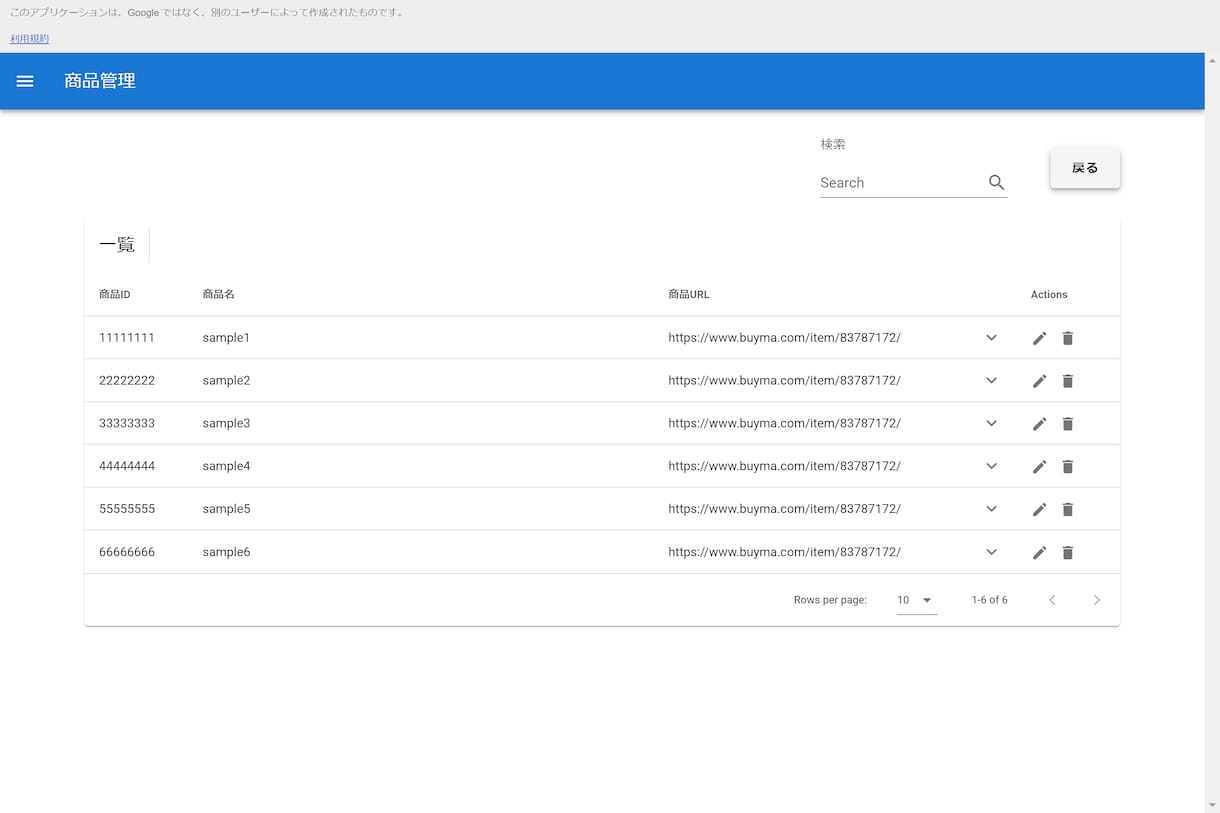Open the 利用規約 terms link
The width and height of the screenshot is (1220, 813).
[29, 39]
